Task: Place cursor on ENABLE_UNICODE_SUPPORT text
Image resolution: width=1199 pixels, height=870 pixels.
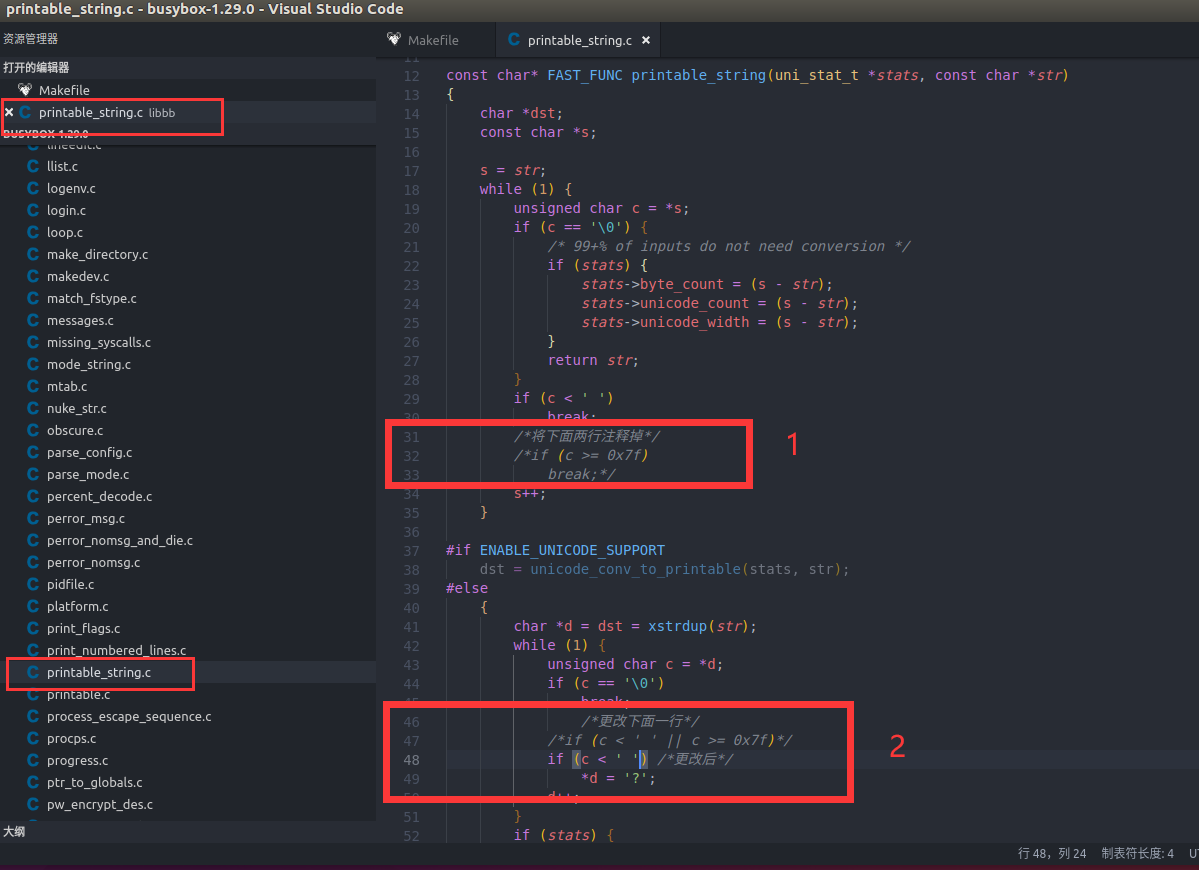Action: (x=572, y=550)
